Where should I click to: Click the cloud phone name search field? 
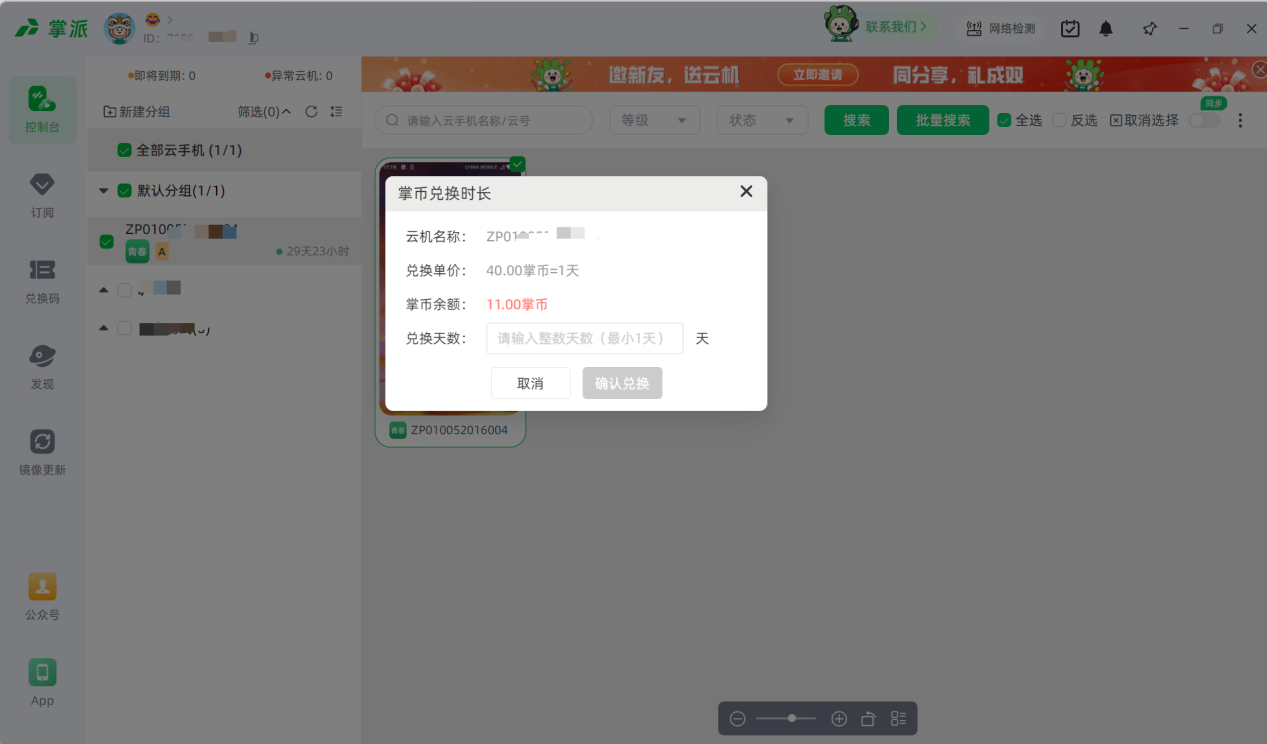click(484, 120)
